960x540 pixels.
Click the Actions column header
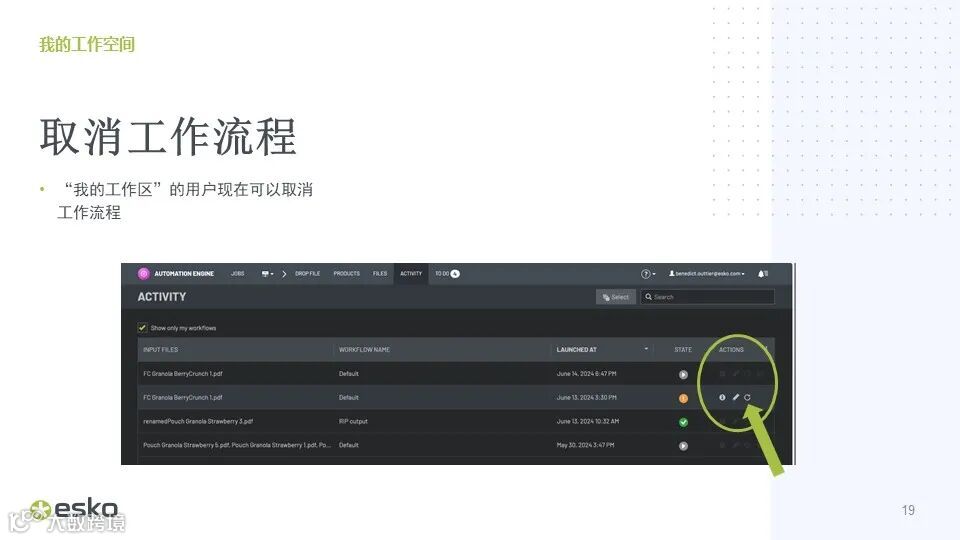coord(732,350)
